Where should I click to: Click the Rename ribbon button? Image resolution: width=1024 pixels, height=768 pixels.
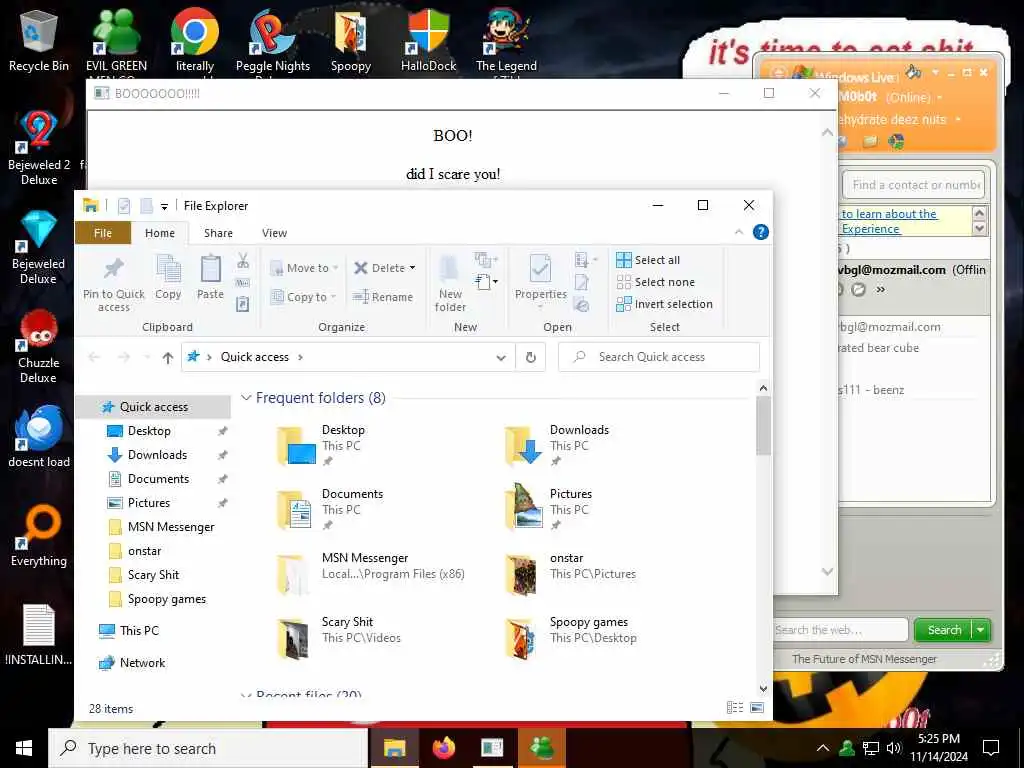point(383,297)
